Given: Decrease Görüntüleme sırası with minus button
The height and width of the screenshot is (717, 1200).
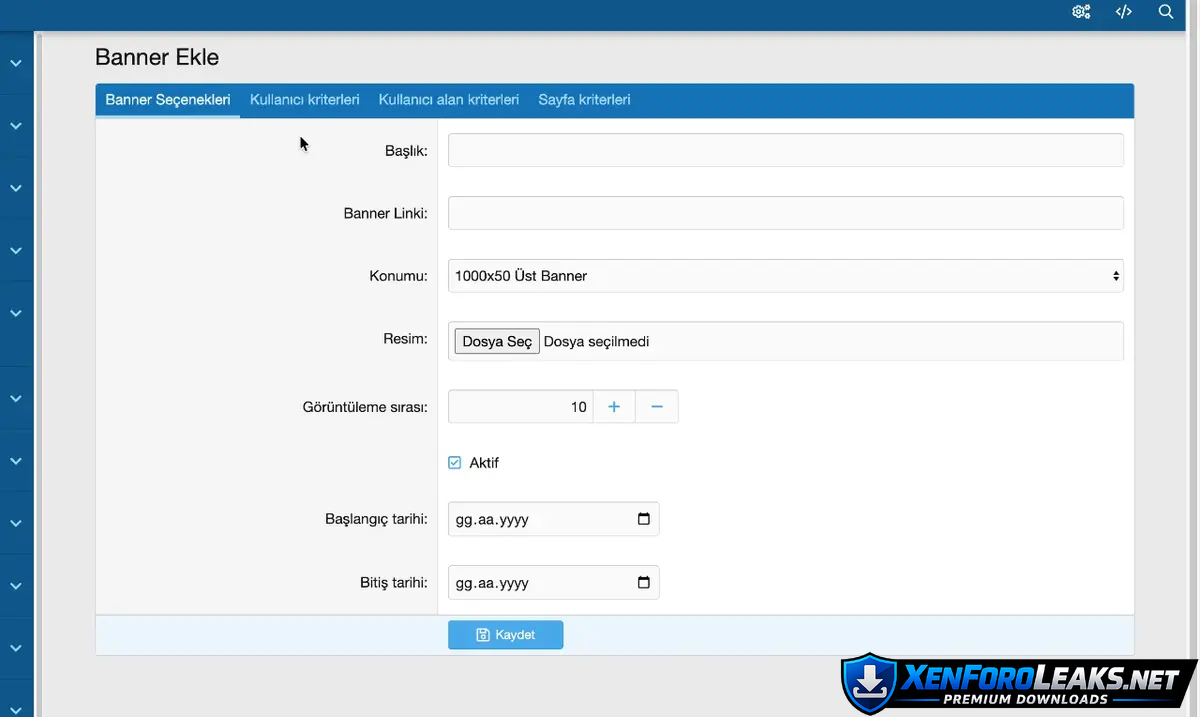Looking at the screenshot, I should point(657,407).
